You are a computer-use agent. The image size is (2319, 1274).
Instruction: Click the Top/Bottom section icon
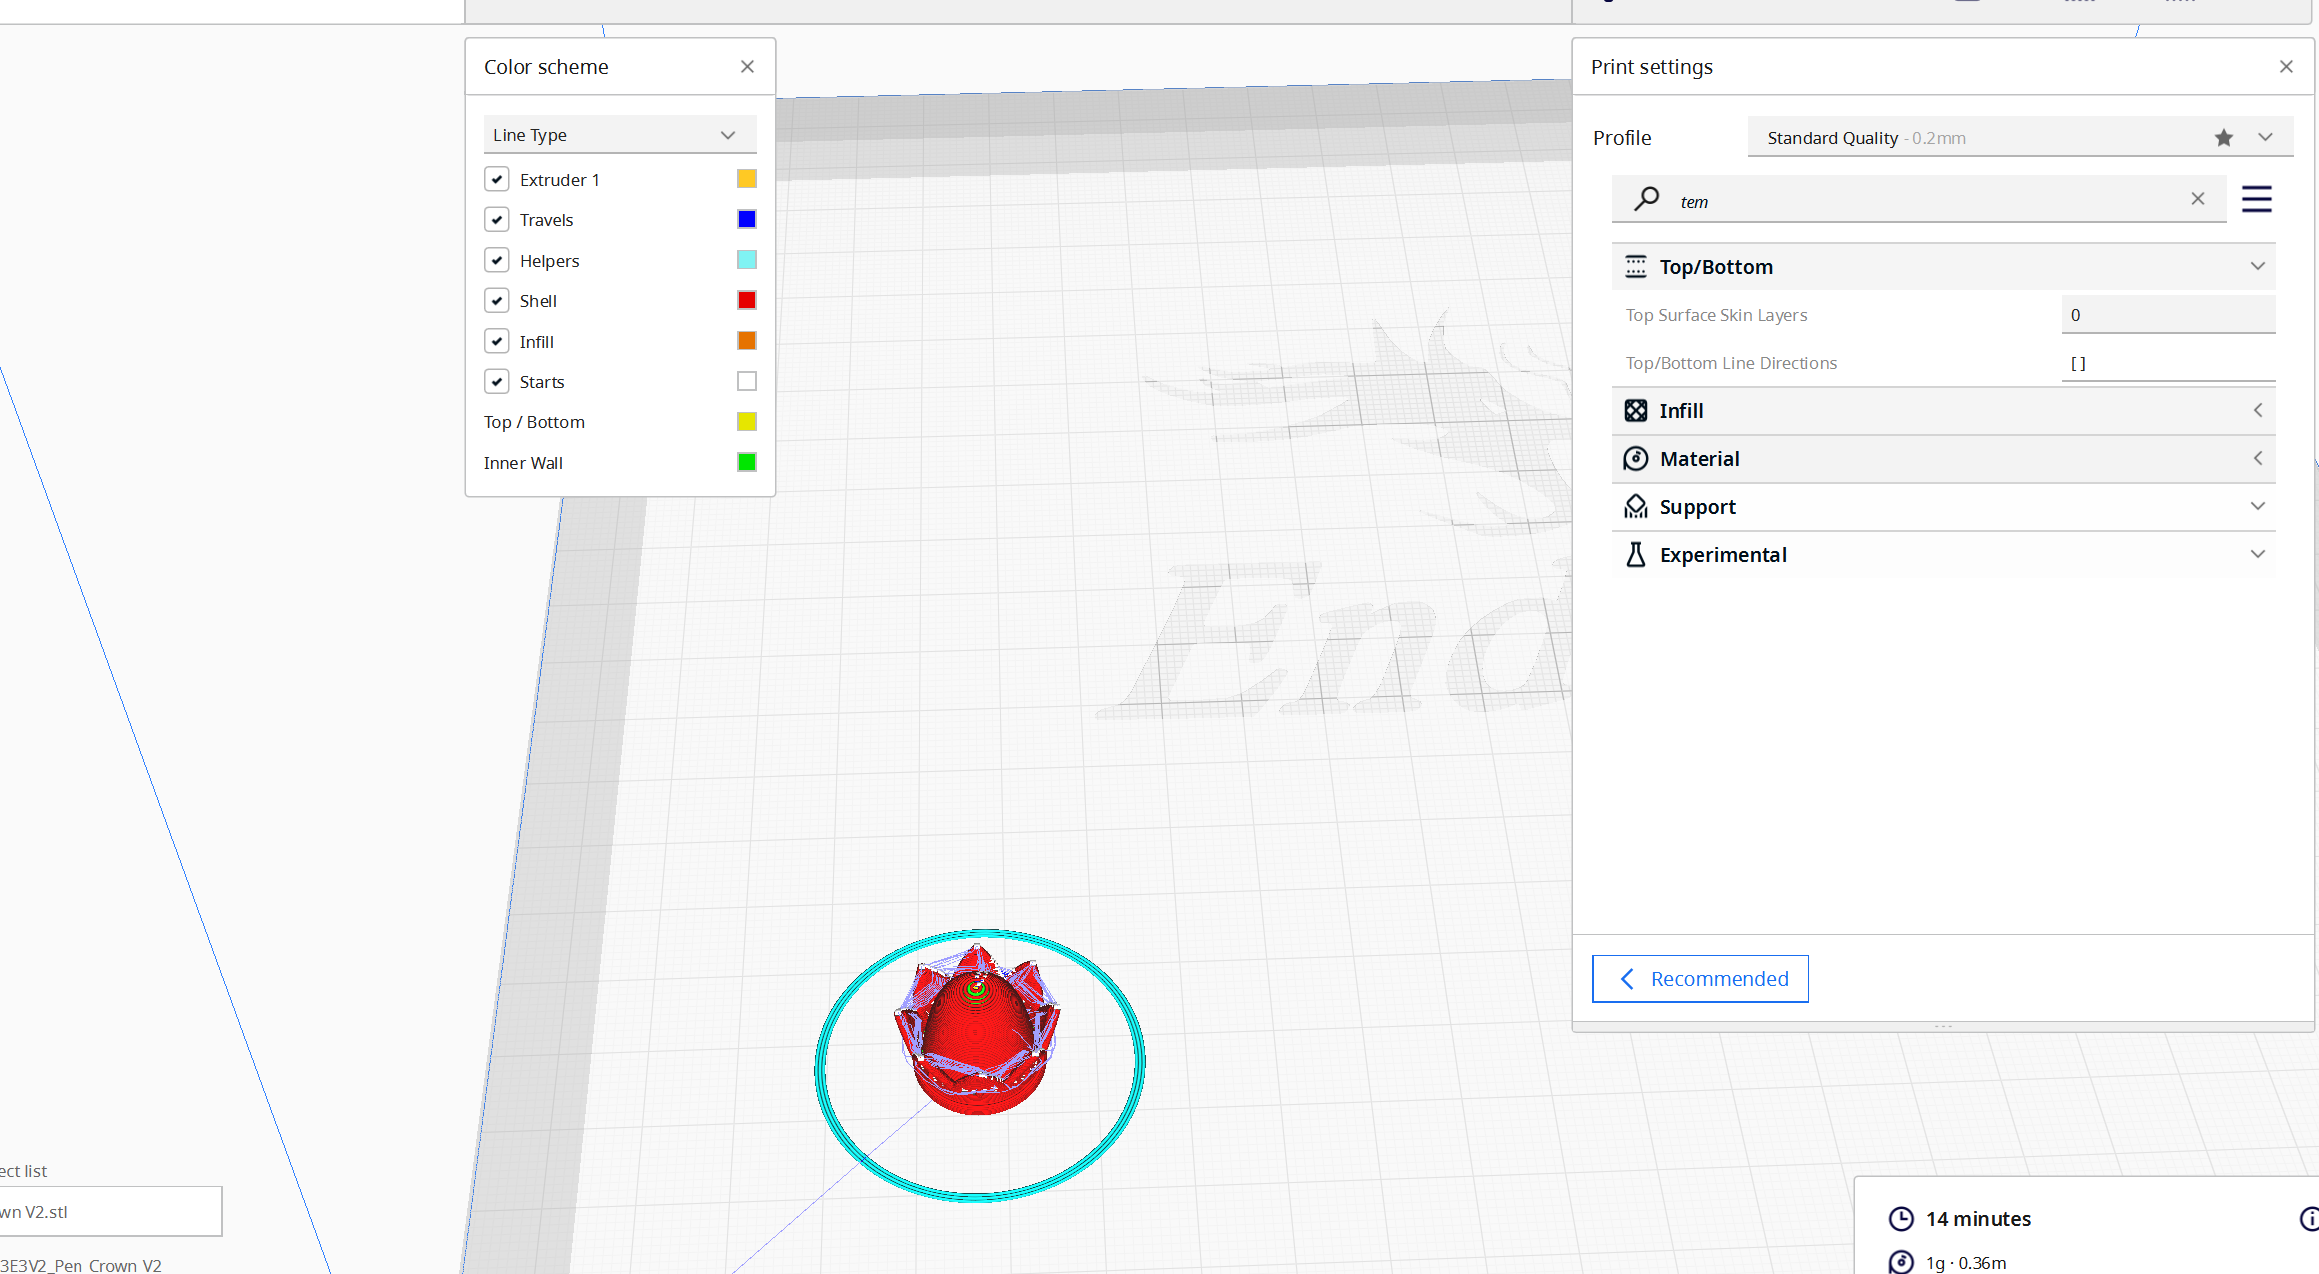pyautogui.click(x=1636, y=266)
